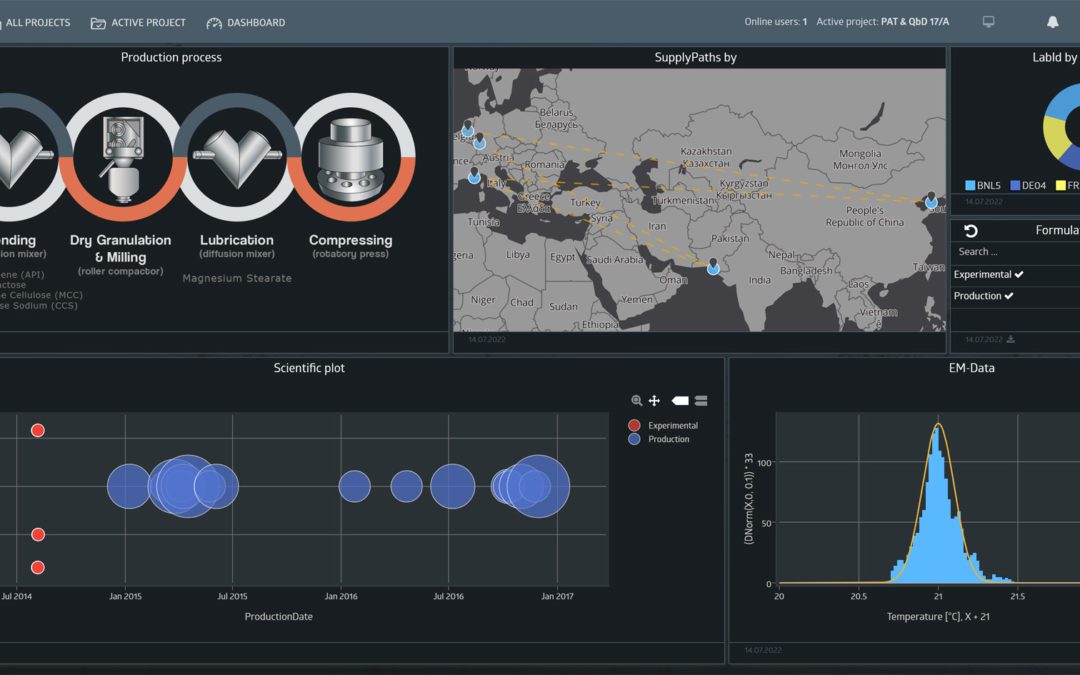Click the histogram peak in EM-Data
Screen dimensions: 1080x675
pos(936,430)
